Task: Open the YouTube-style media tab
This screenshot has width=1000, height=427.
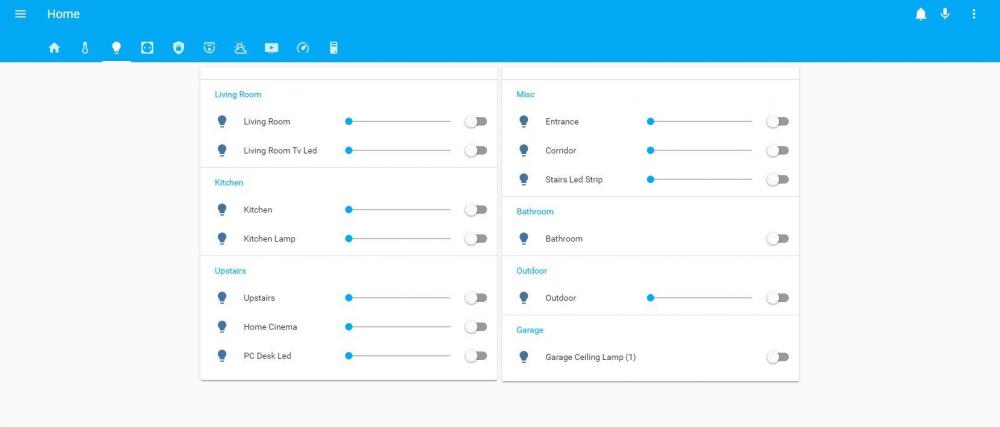Action: pos(271,47)
